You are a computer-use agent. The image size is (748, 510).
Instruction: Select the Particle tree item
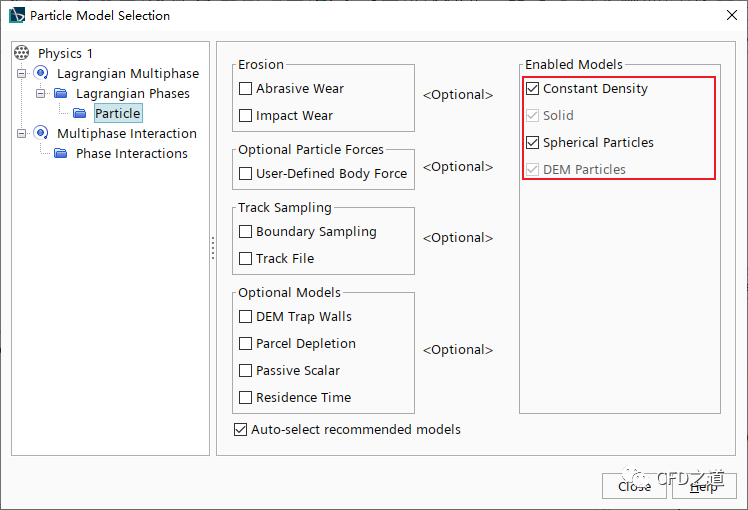pos(117,113)
